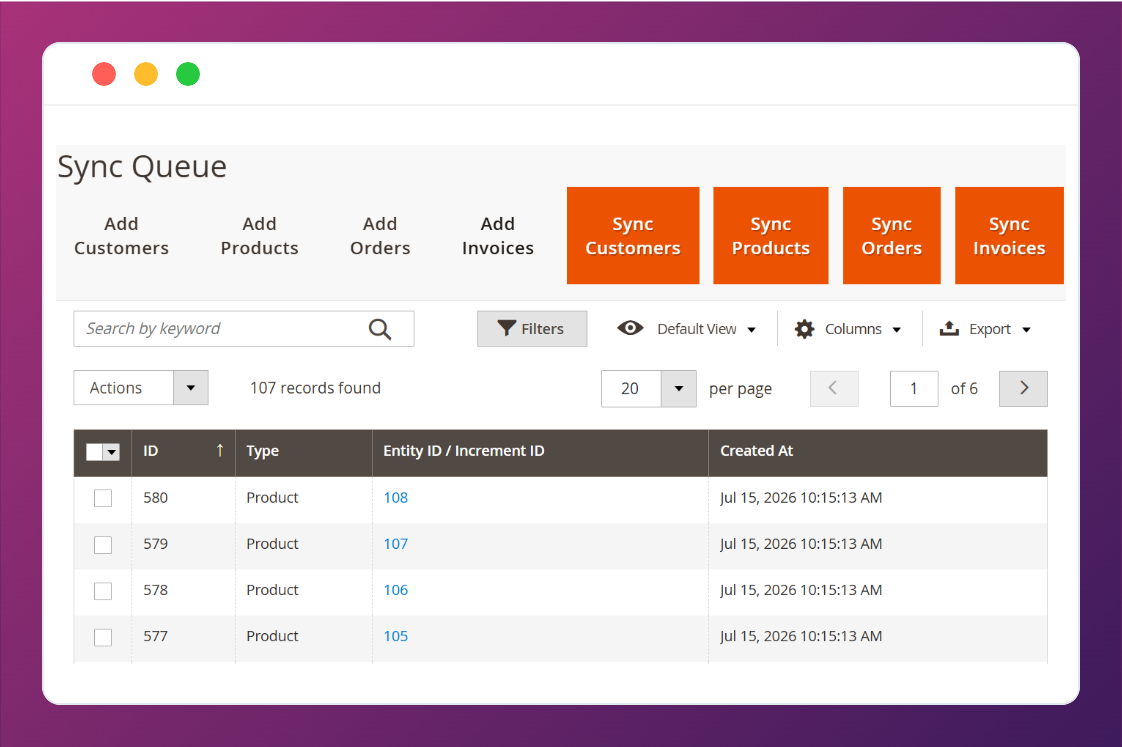Open entity link 105
This screenshot has width=1122, height=747.
click(396, 636)
